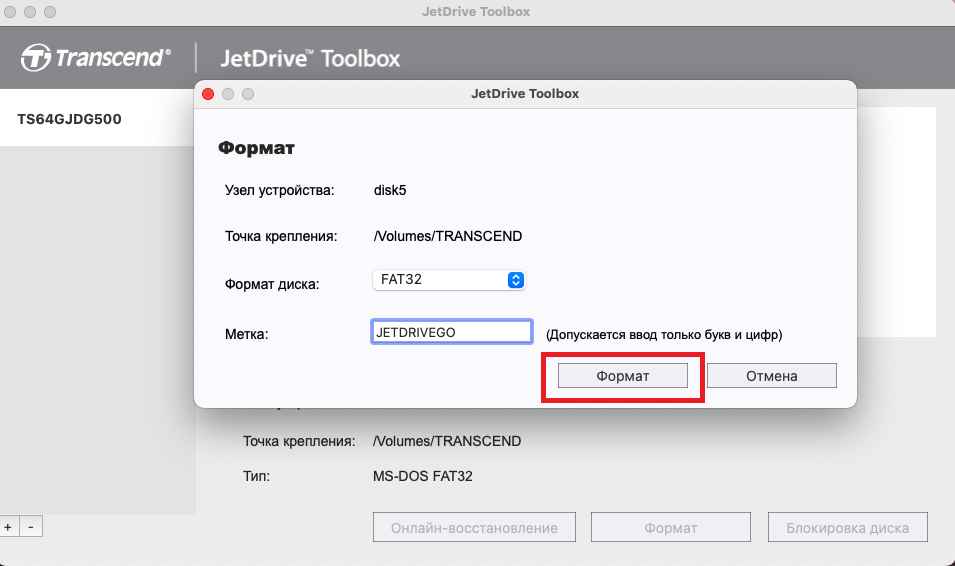955x566 pixels.
Task: Open the Формат диска FAT32 dropdown
Action: coord(449,280)
